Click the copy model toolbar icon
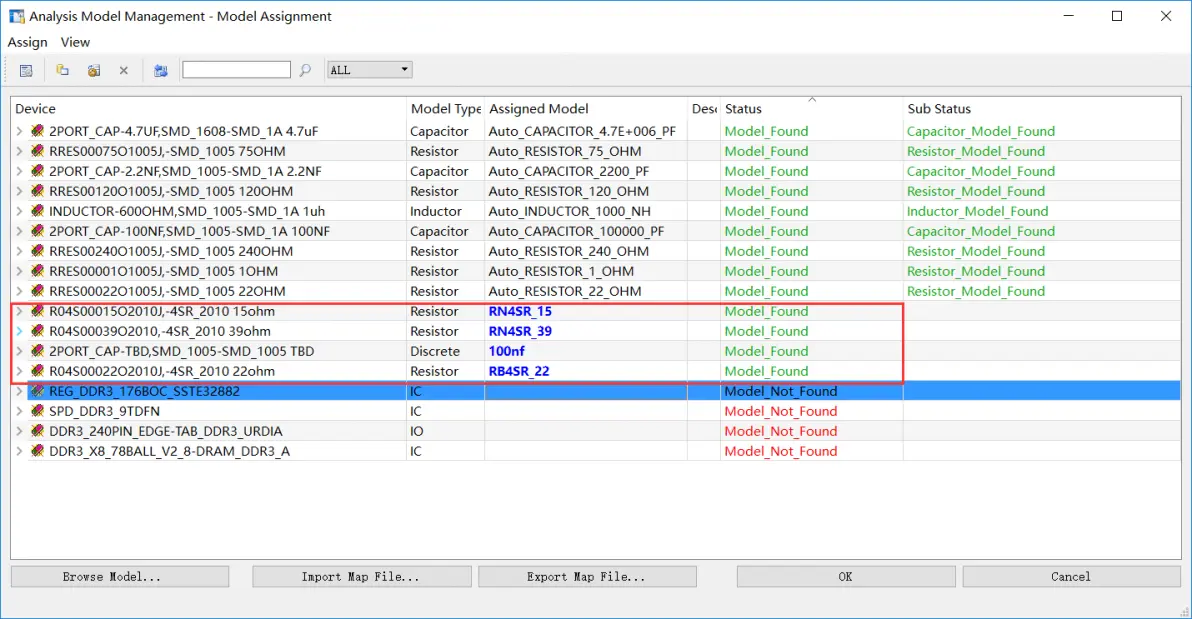The height and width of the screenshot is (619, 1192). tap(62, 70)
